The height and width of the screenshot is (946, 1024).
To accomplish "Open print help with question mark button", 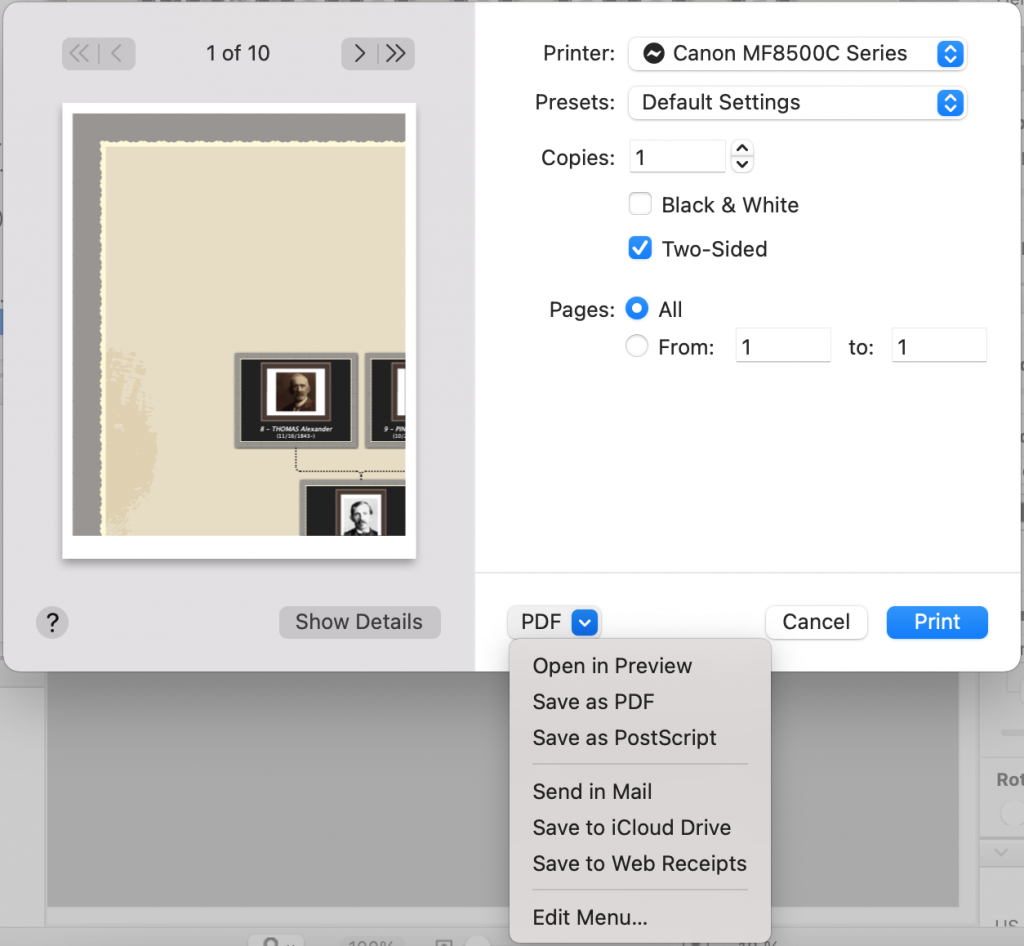I will pyautogui.click(x=52, y=622).
